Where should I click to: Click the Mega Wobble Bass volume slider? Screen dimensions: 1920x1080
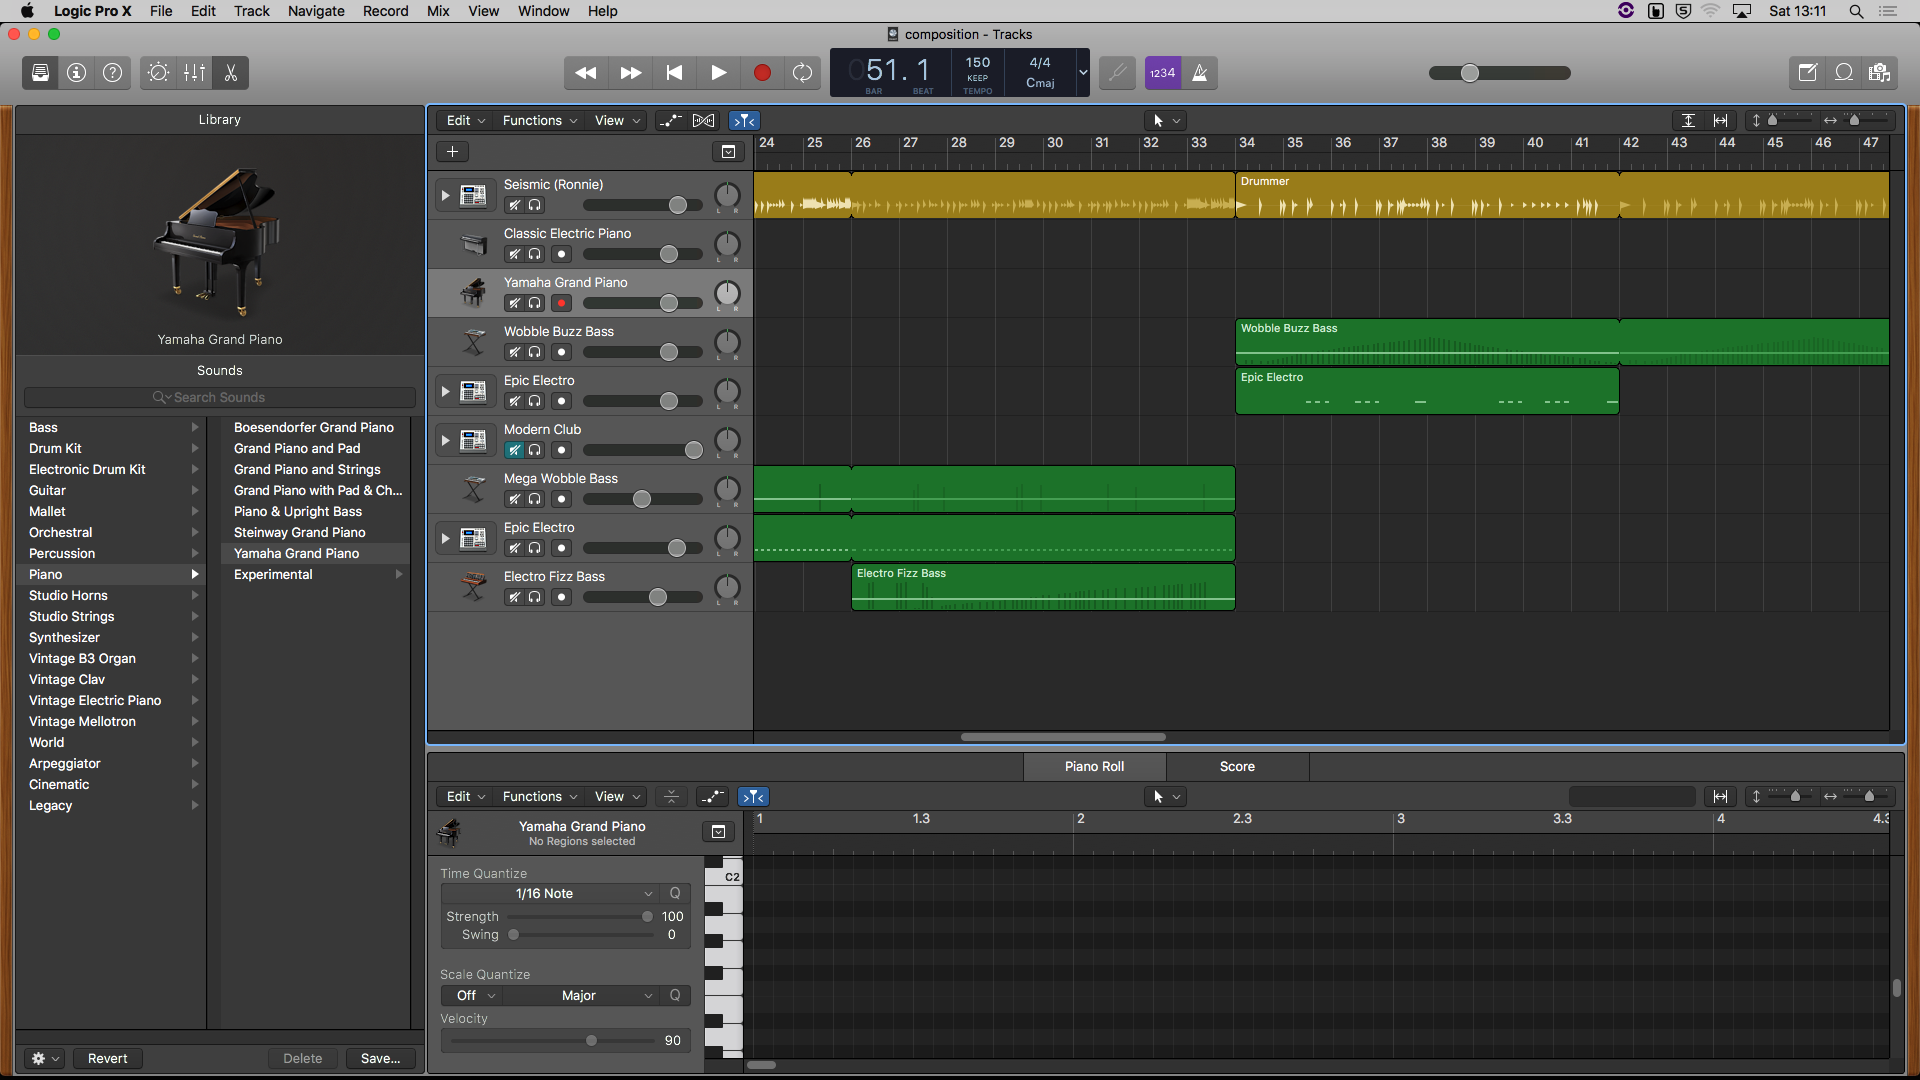(642, 499)
